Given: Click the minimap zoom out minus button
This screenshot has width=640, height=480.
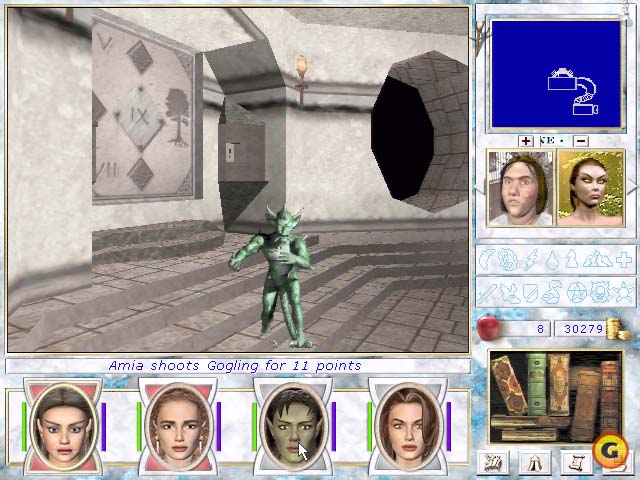Looking at the screenshot, I should 581,141.
